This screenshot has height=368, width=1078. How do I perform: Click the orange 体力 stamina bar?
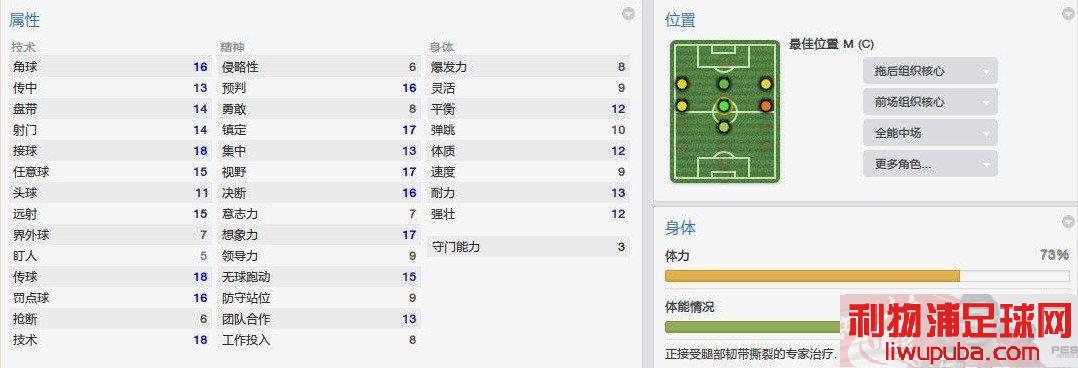[812, 277]
